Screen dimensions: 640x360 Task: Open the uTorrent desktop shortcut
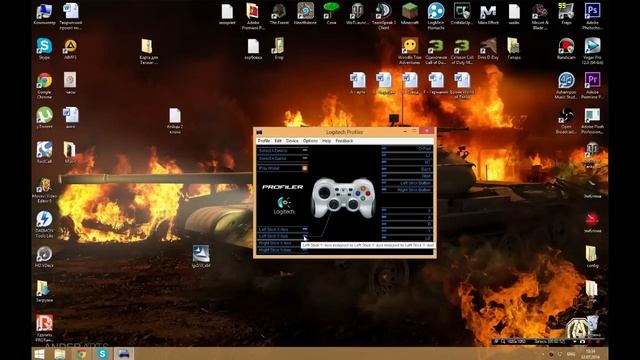[44, 118]
